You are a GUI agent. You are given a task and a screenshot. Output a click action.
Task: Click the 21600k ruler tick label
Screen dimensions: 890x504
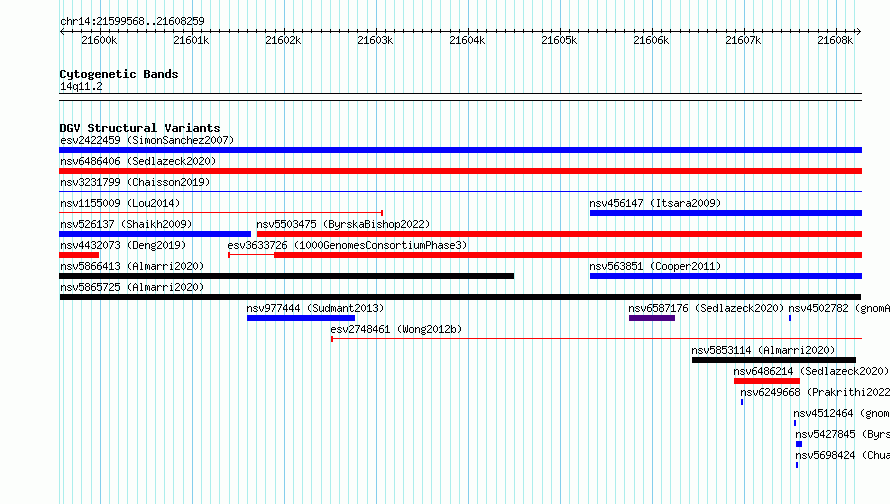99,40
